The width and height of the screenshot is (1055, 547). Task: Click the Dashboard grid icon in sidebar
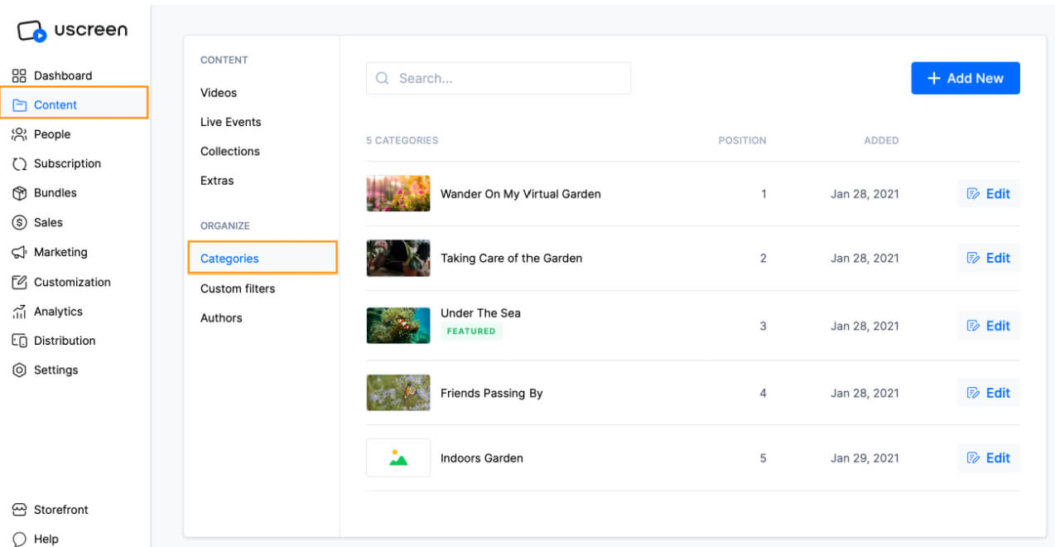click(x=18, y=76)
